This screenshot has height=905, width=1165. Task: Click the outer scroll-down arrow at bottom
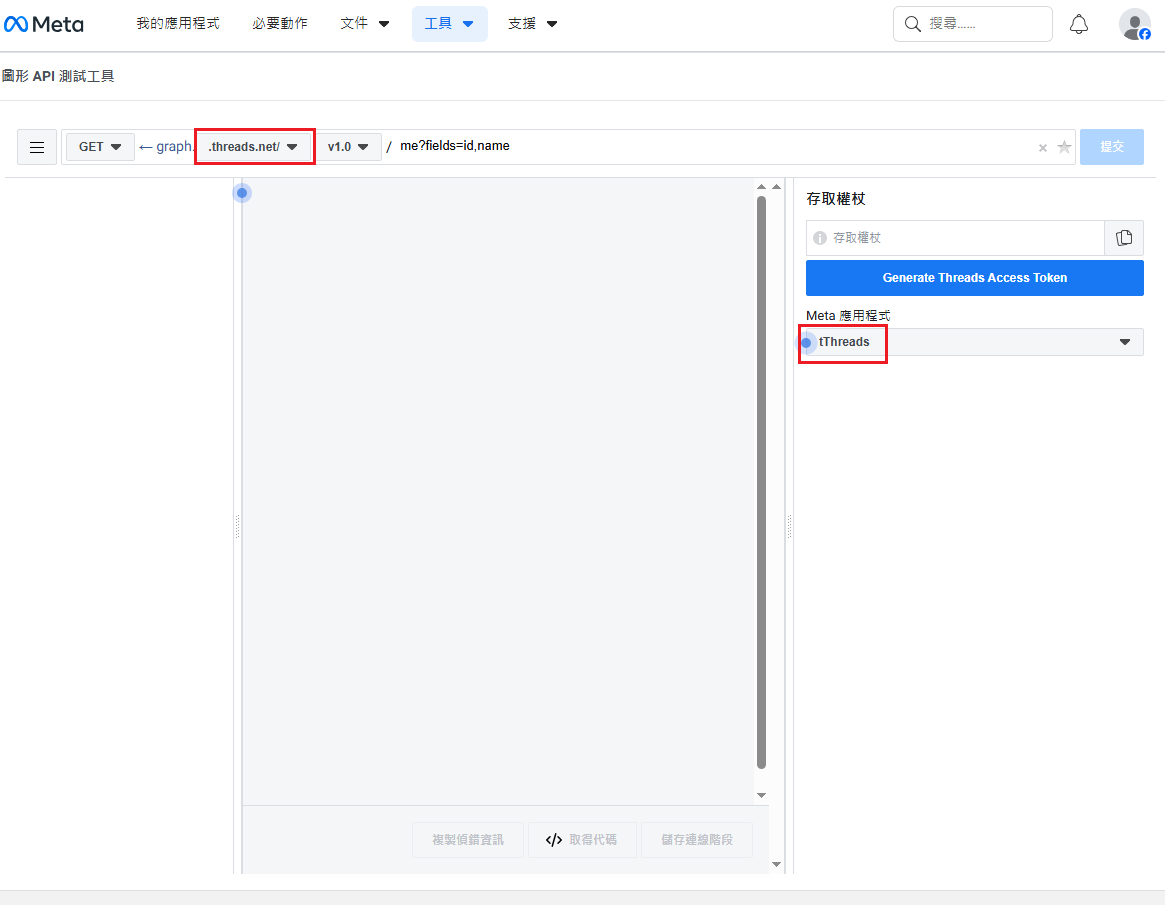(x=776, y=864)
